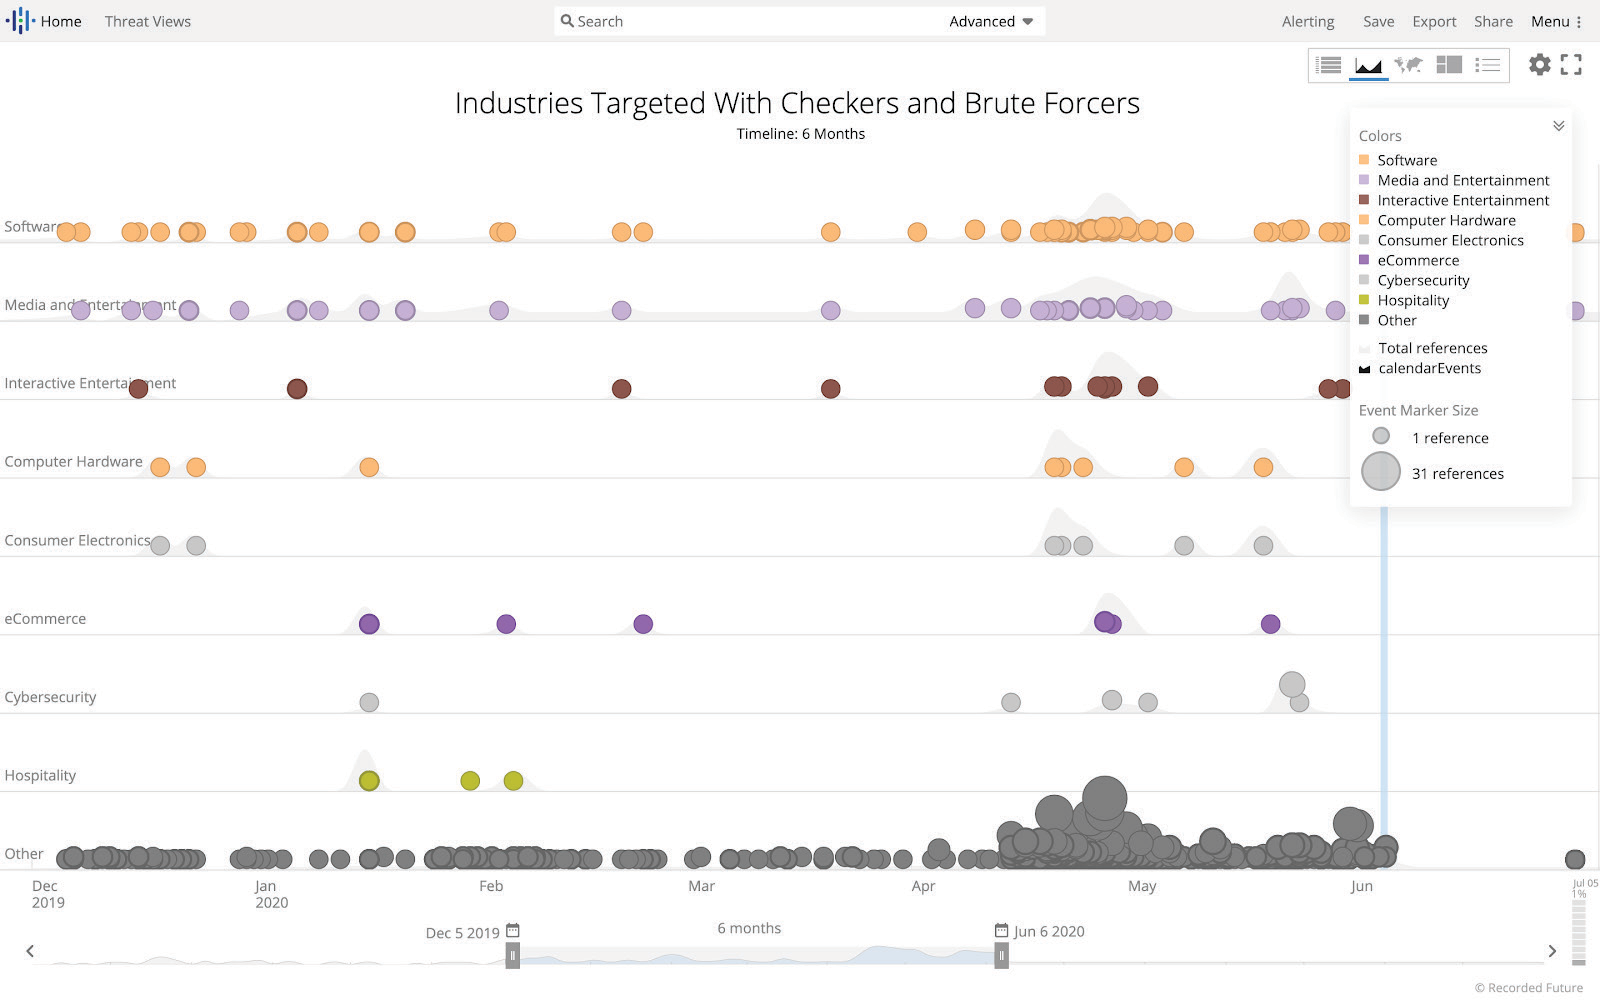Open the Alerting menu item
Image resolution: width=1600 pixels, height=1000 pixels.
pos(1308,21)
